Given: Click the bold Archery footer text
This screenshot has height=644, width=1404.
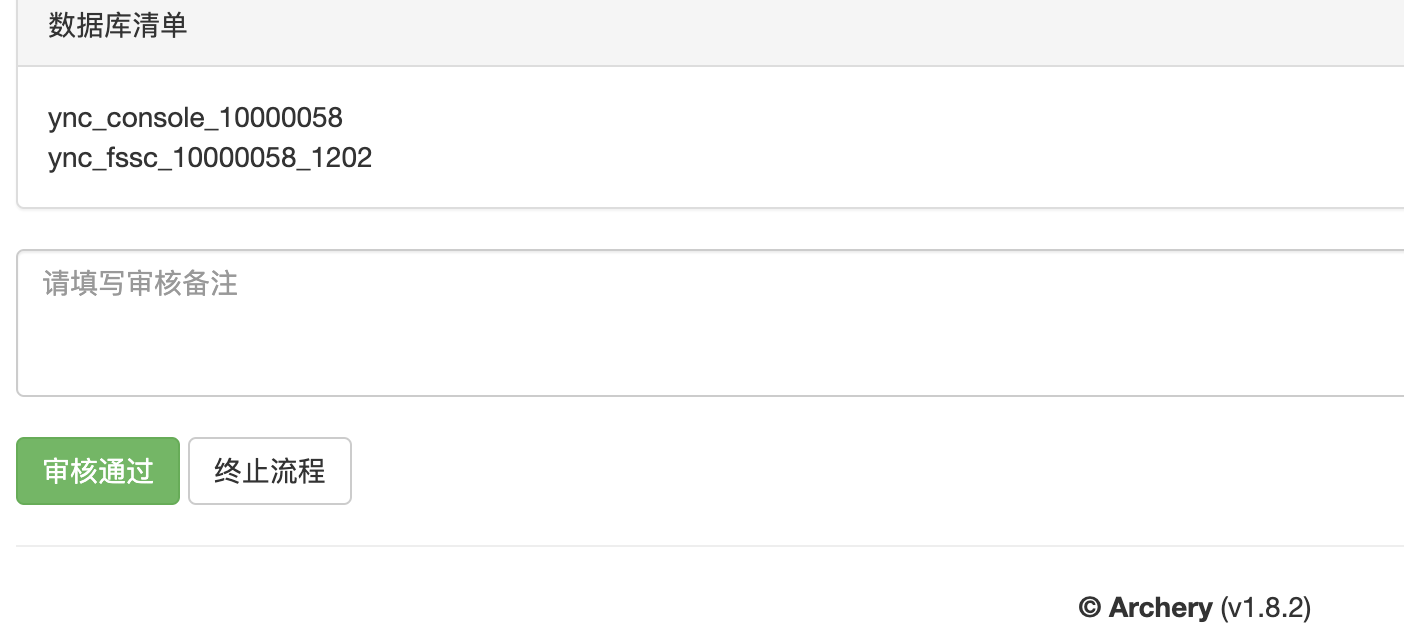Looking at the screenshot, I should (x=1160, y=607).
